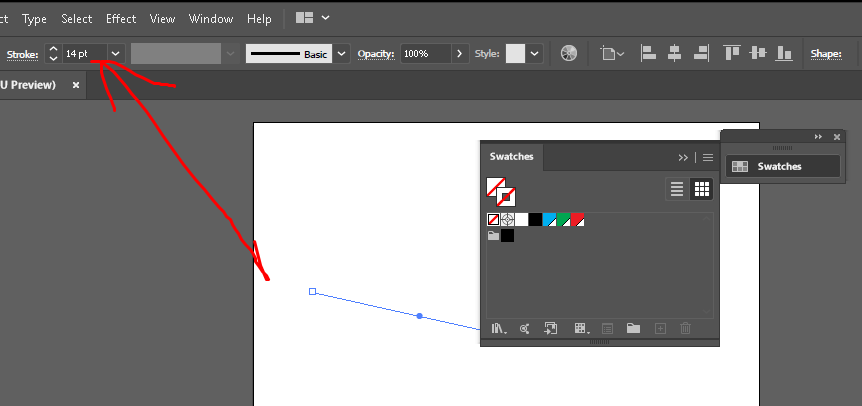Choose the green swatch
Viewport: 862px width, 406px height.
563,220
